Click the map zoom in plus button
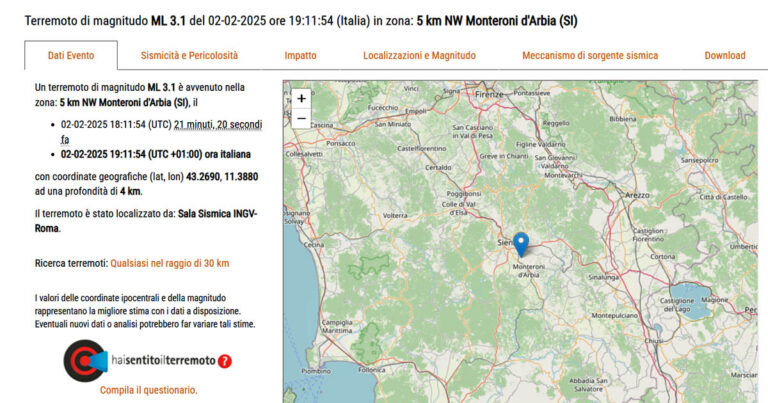Viewport: 768px width, 403px height. coord(301,98)
